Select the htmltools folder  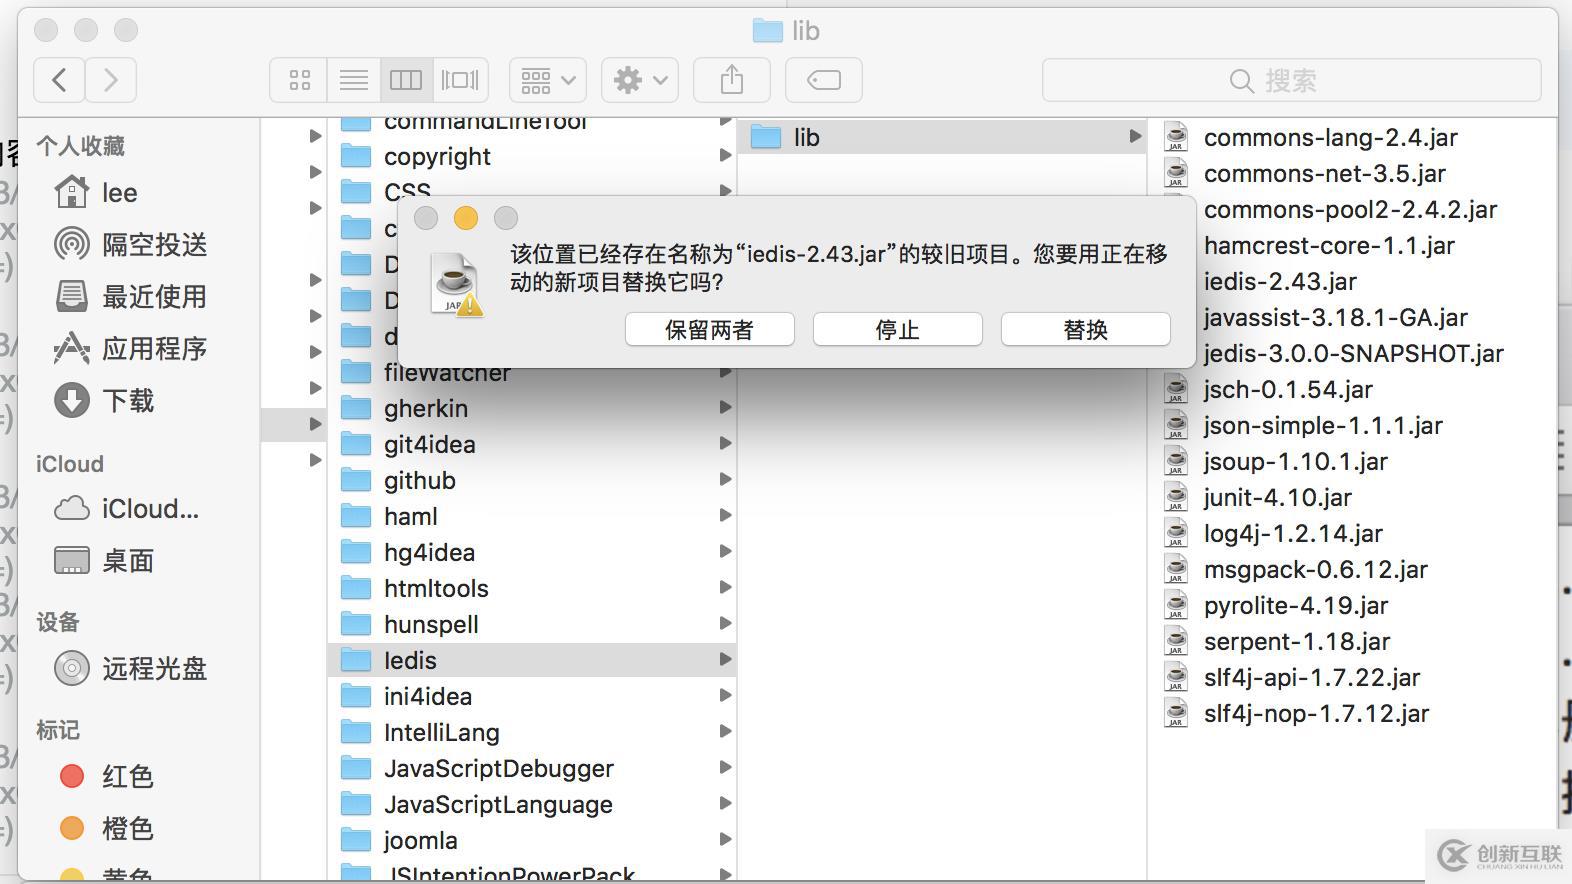(532, 589)
